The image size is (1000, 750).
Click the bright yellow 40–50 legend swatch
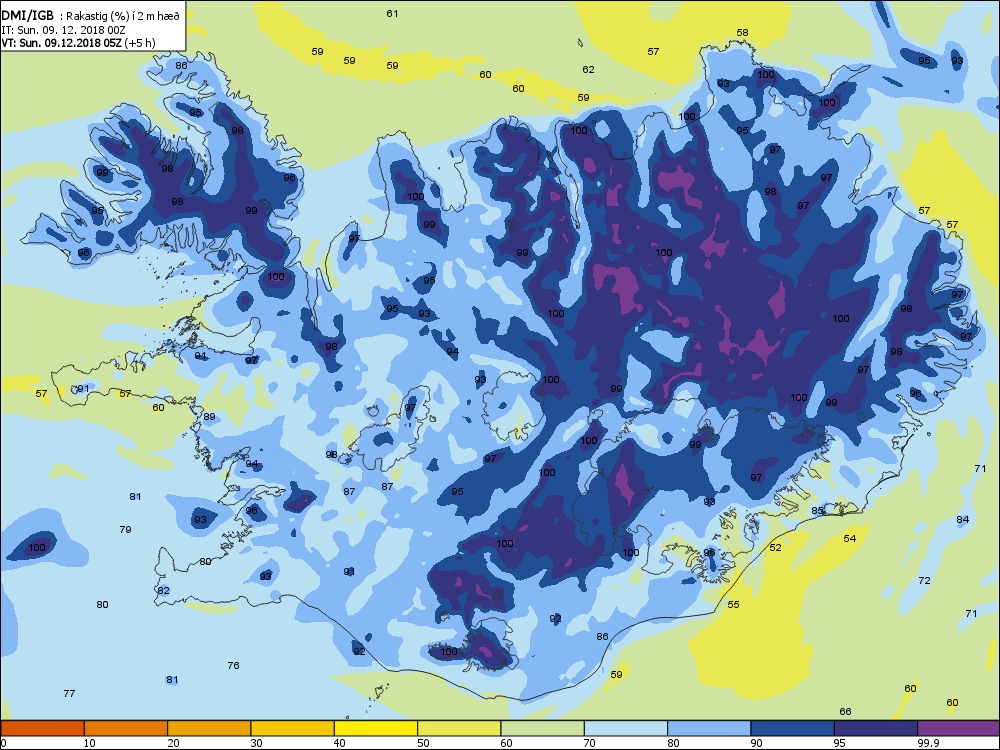[376, 728]
